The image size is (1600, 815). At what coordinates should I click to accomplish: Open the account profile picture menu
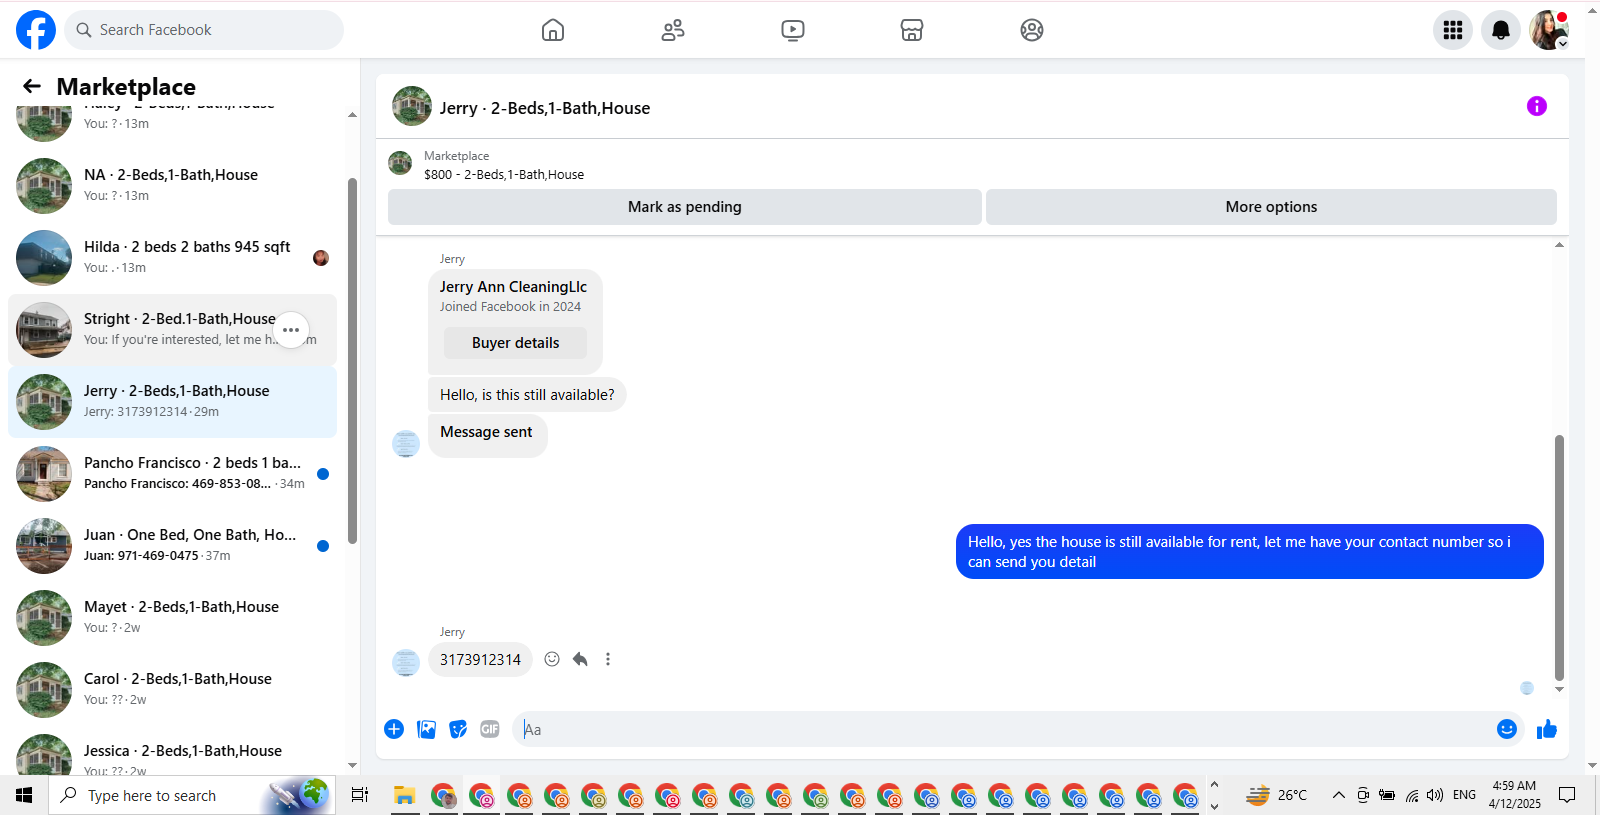pos(1549,30)
